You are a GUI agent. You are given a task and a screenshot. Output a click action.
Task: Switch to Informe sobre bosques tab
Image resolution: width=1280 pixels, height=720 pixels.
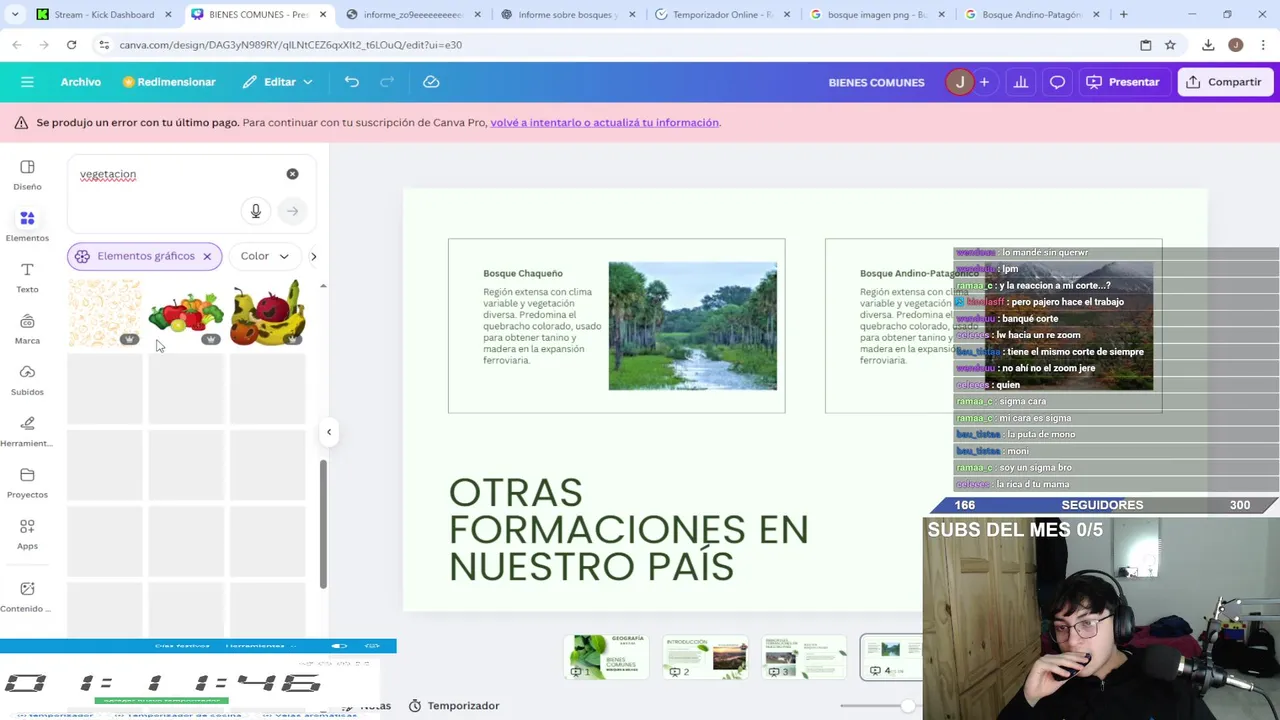[567, 15]
